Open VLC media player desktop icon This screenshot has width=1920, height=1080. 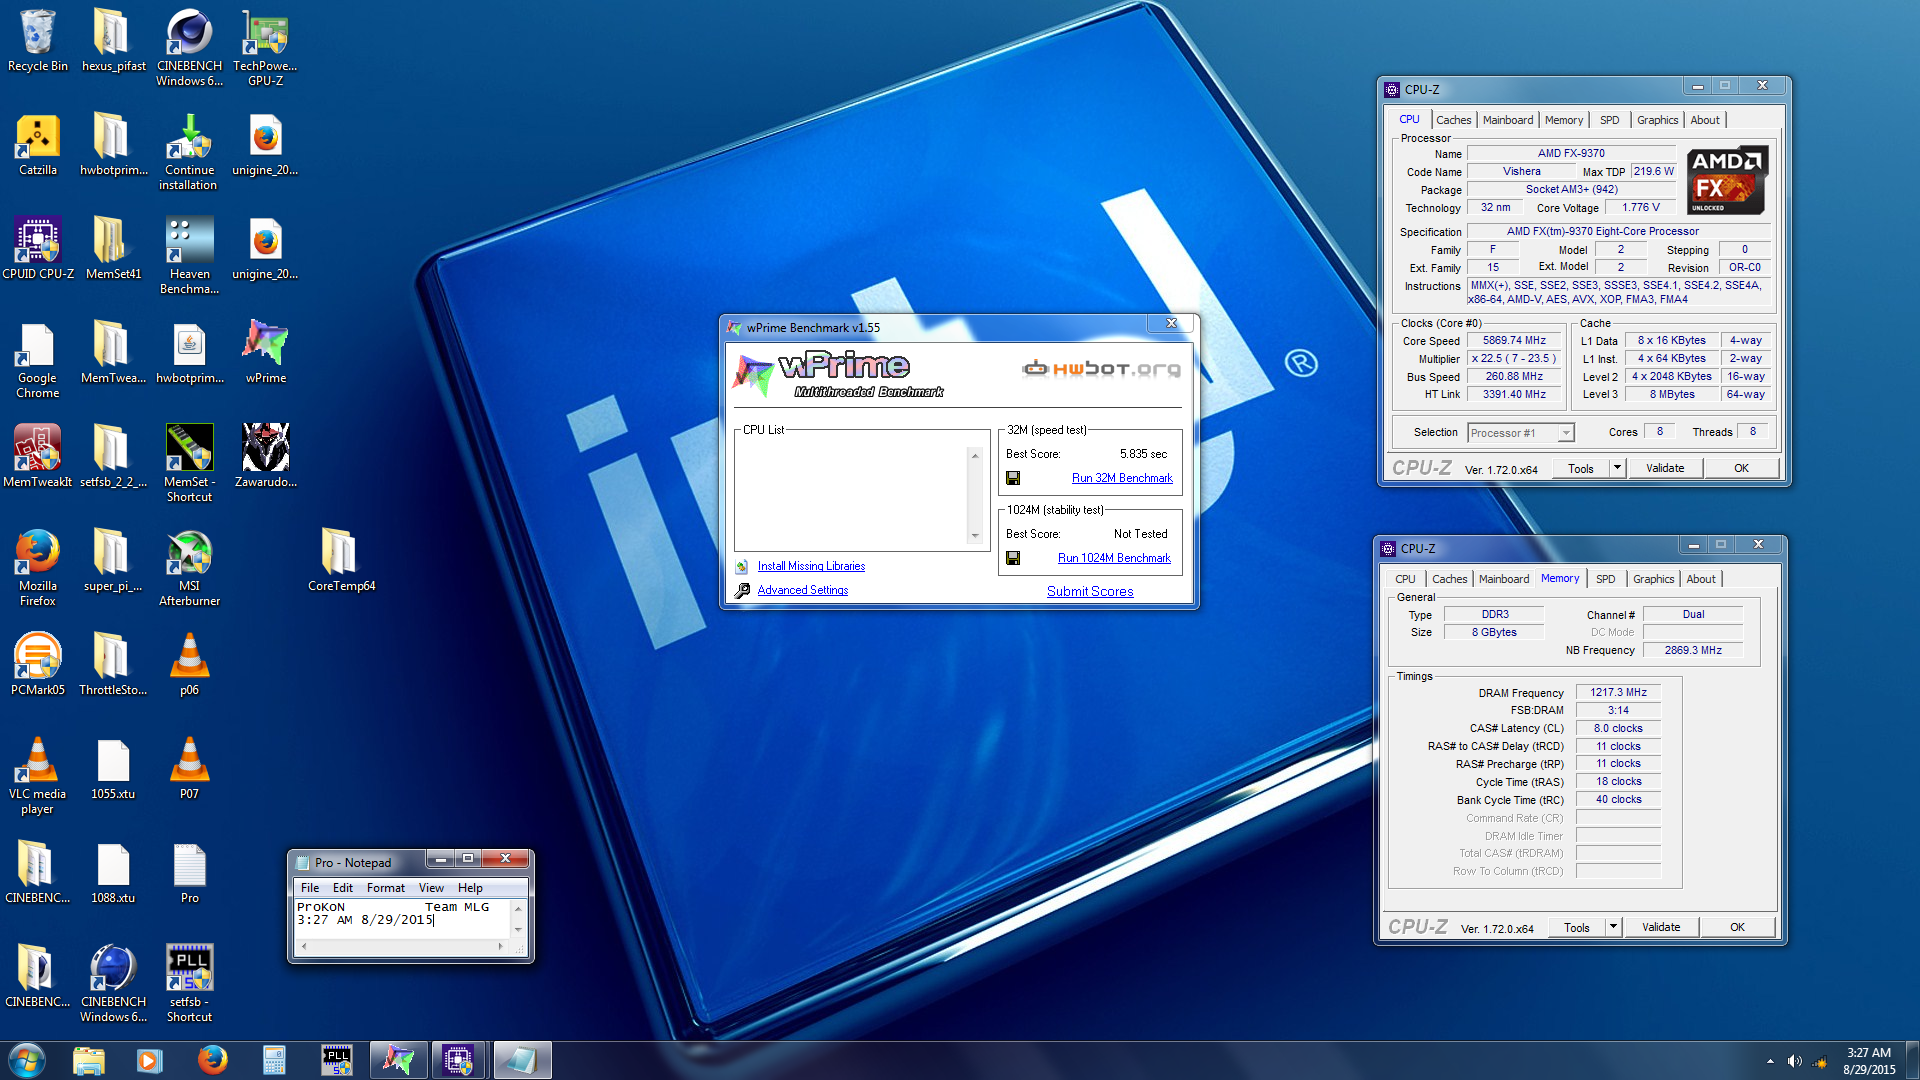[37, 777]
